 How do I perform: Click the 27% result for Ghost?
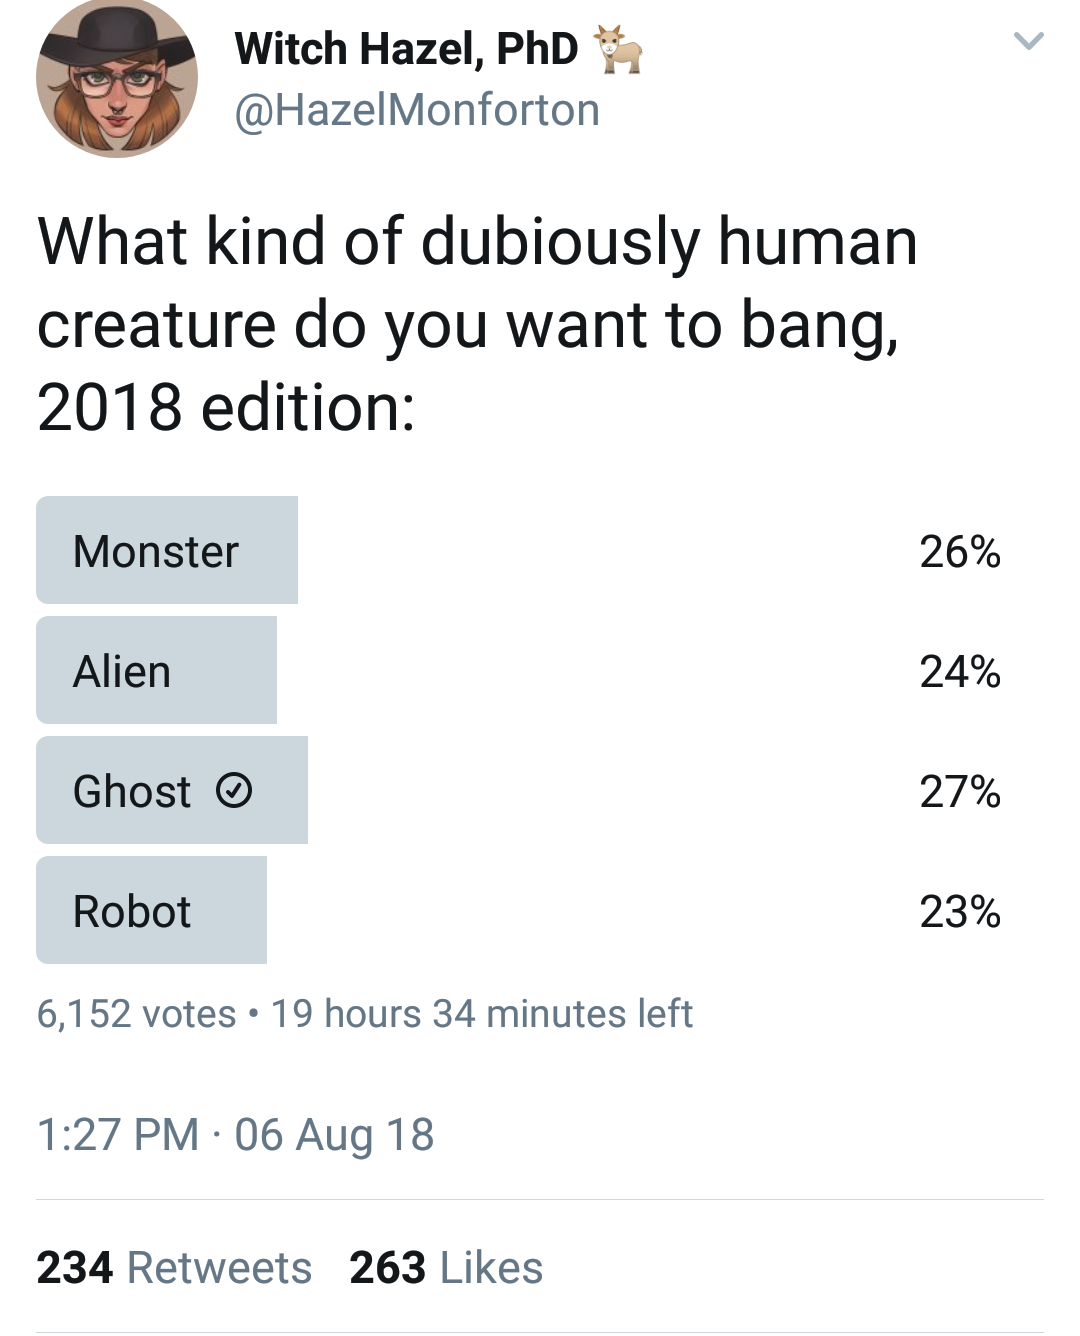pos(960,792)
